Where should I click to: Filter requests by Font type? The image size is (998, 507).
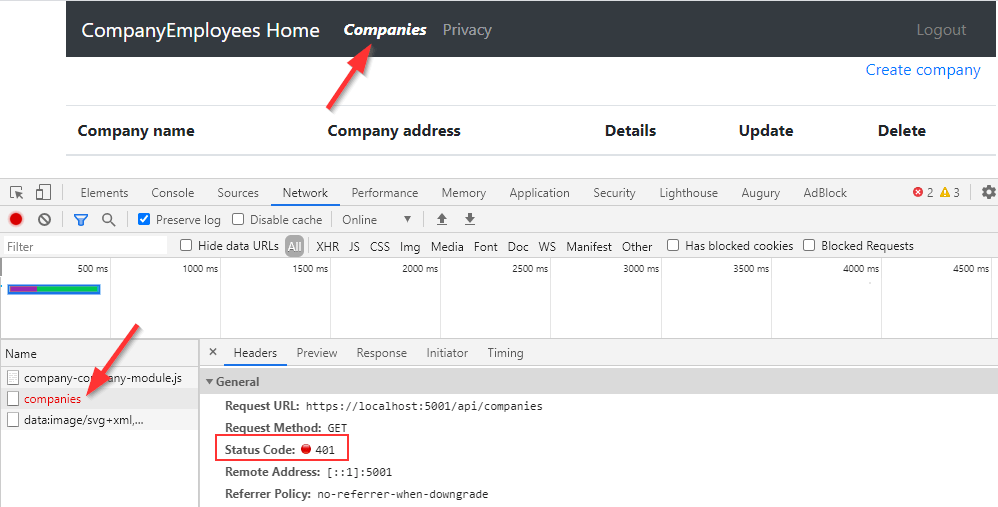click(486, 246)
